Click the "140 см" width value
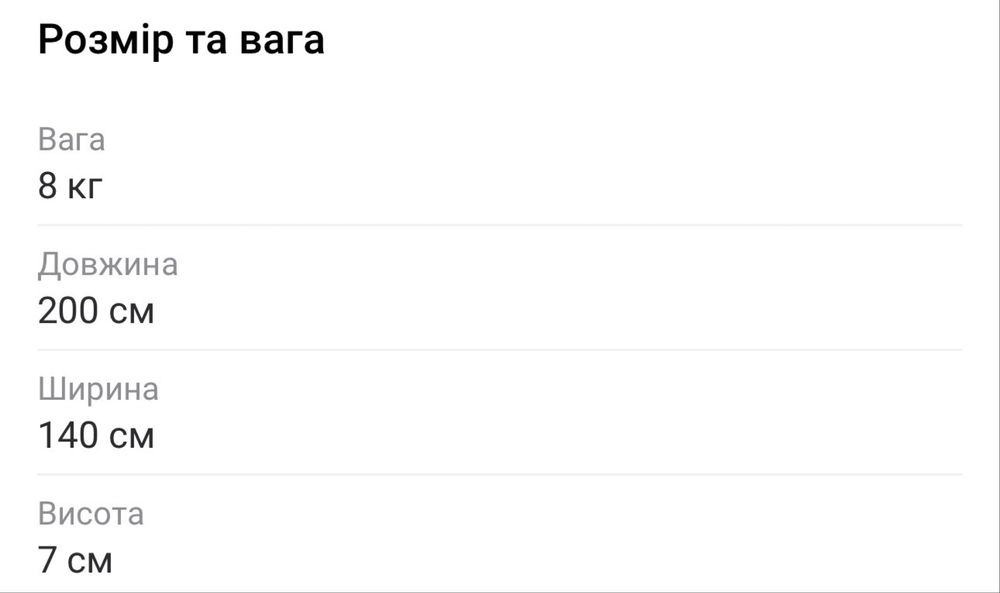This screenshot has height=593, width=1000. tap(96, 436)
